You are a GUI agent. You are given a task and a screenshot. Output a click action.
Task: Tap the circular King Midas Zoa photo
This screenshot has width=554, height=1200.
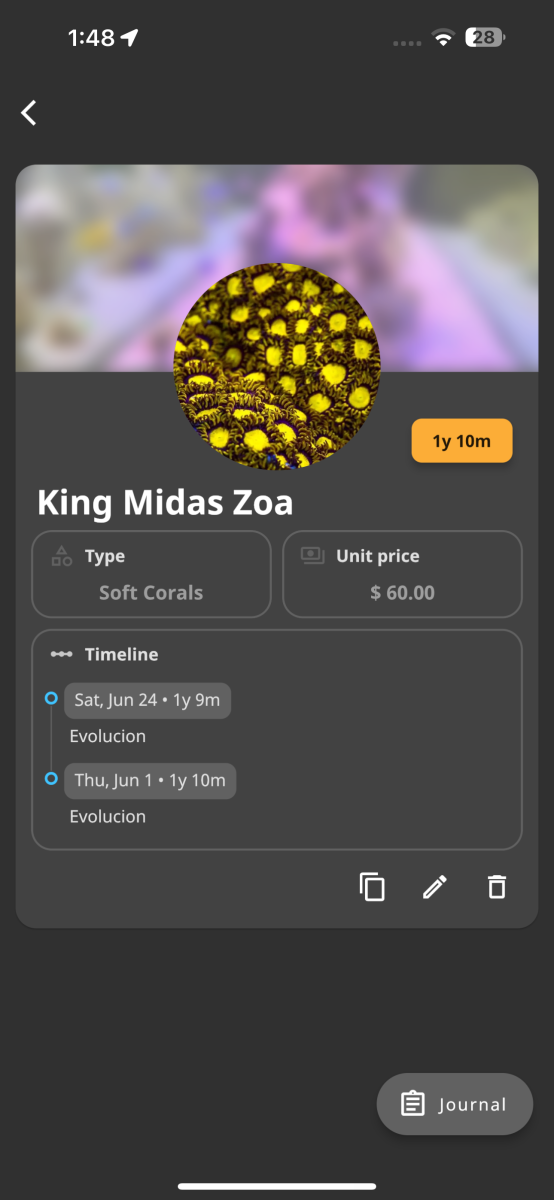277,366
